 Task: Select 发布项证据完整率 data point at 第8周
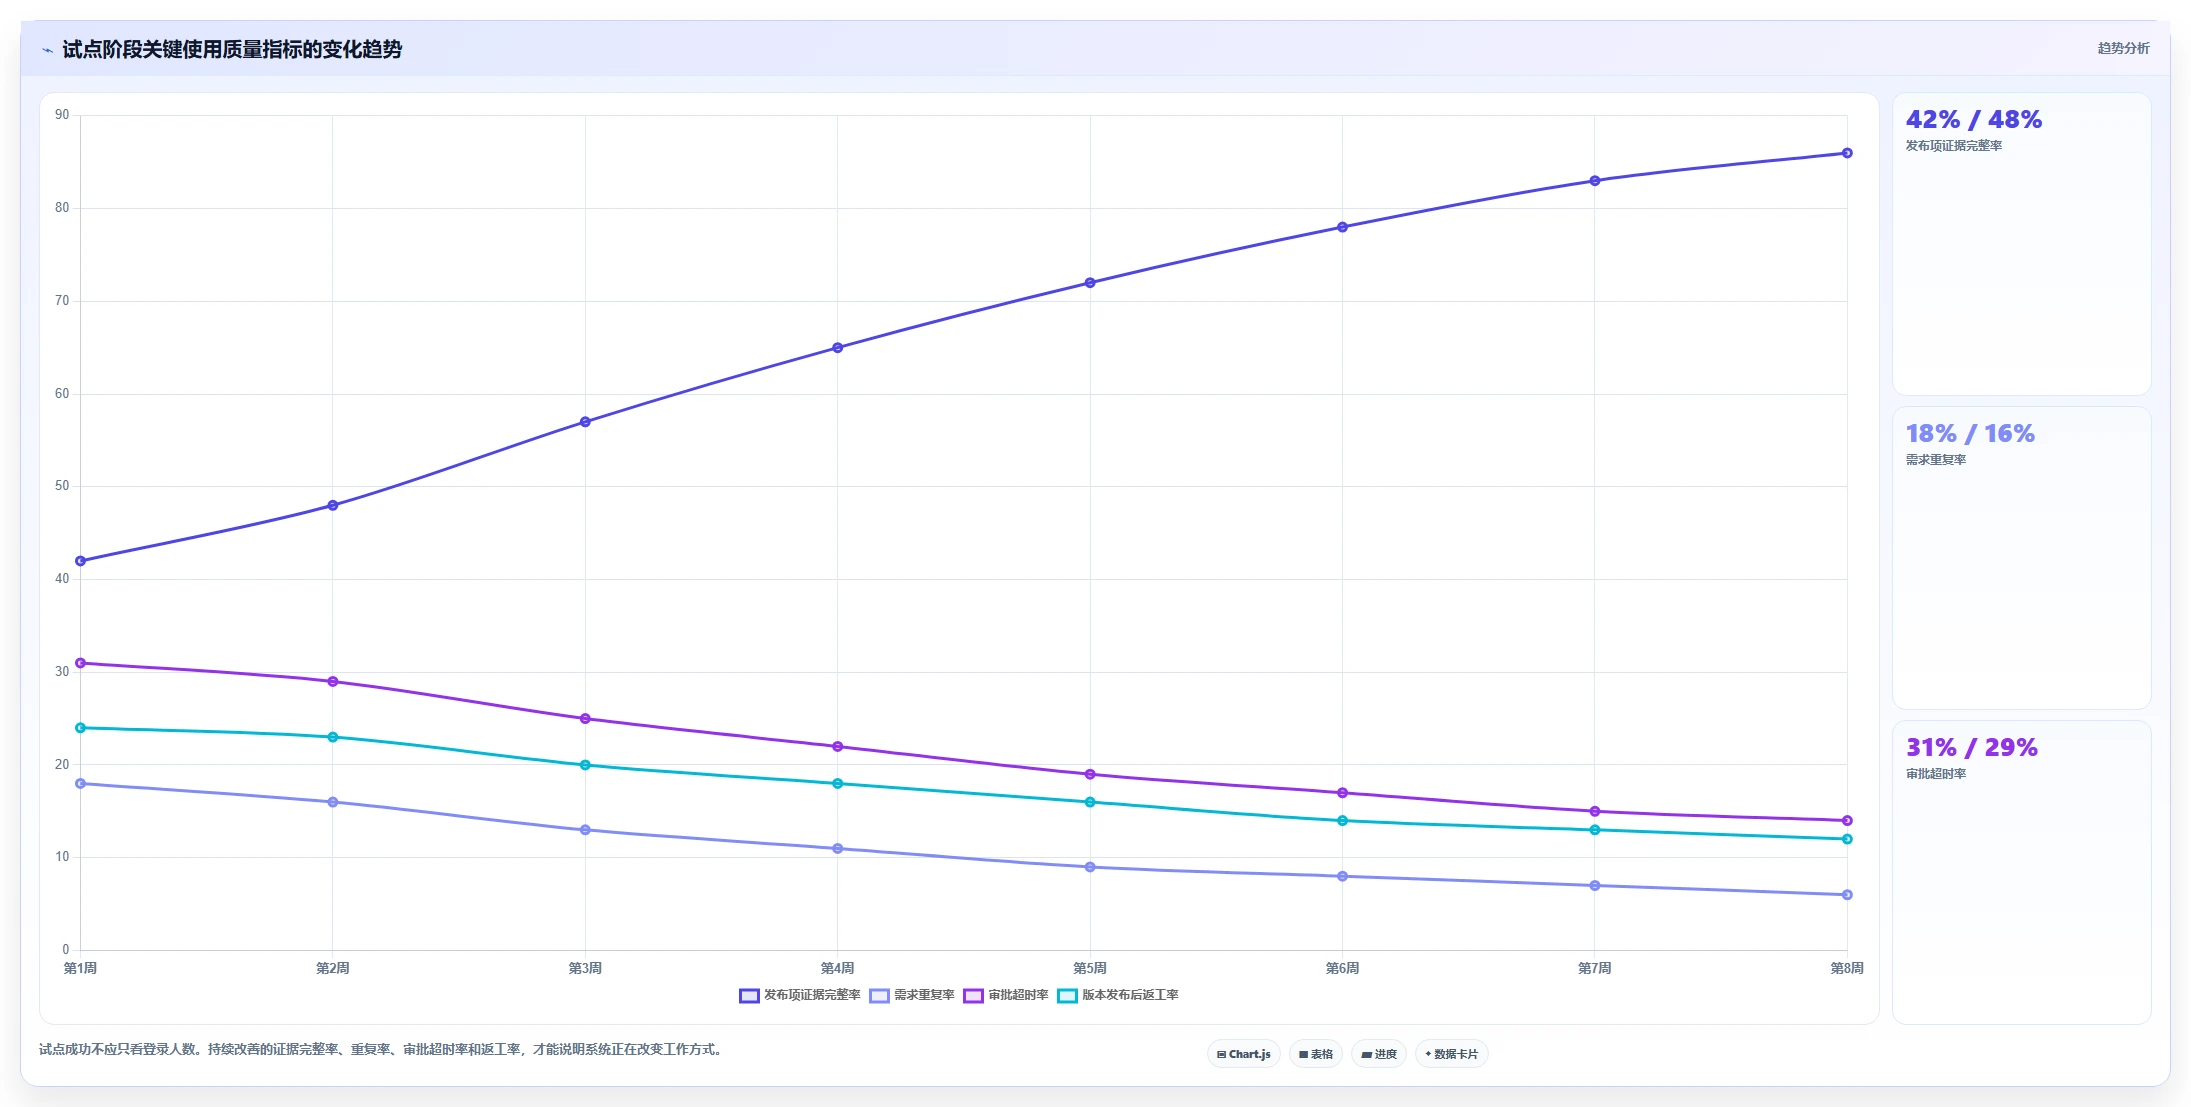(x=1847, y=153)
